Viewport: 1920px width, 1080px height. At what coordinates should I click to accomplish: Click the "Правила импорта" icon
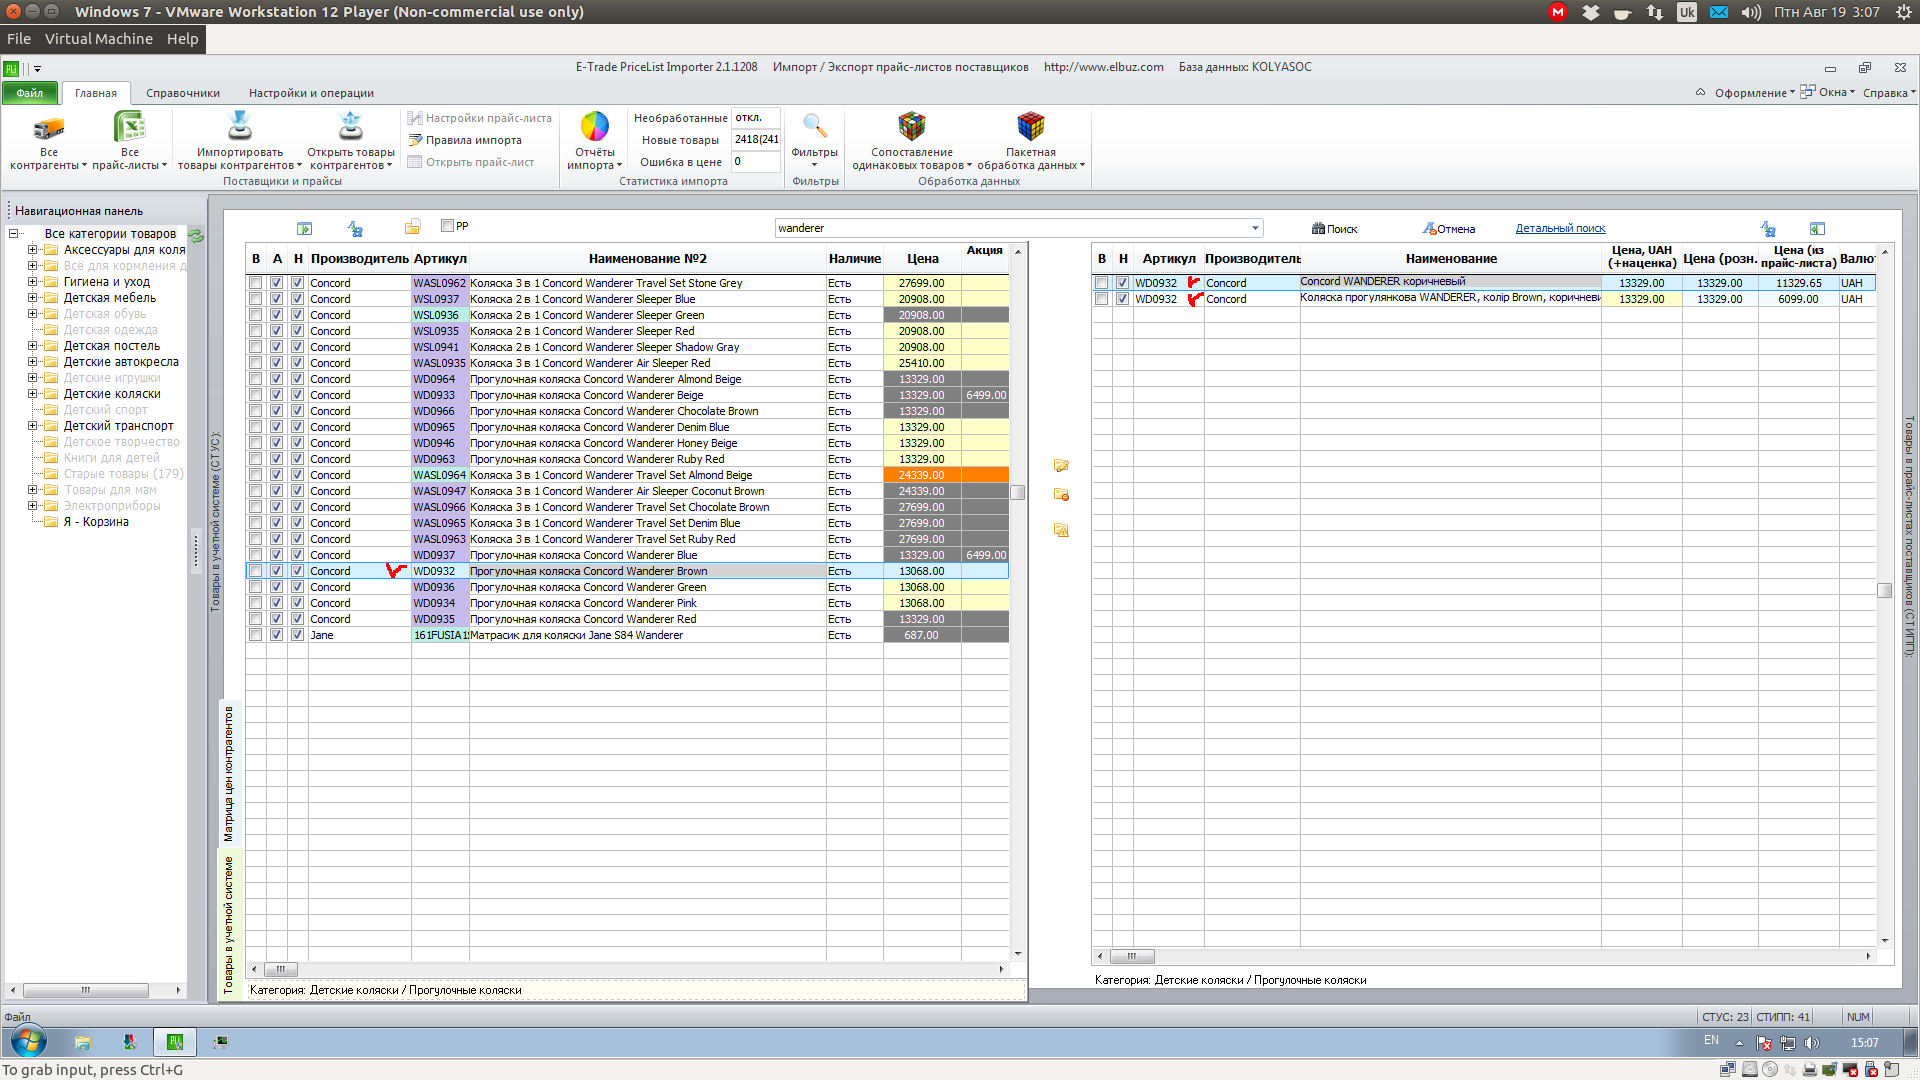click(416, 140)
